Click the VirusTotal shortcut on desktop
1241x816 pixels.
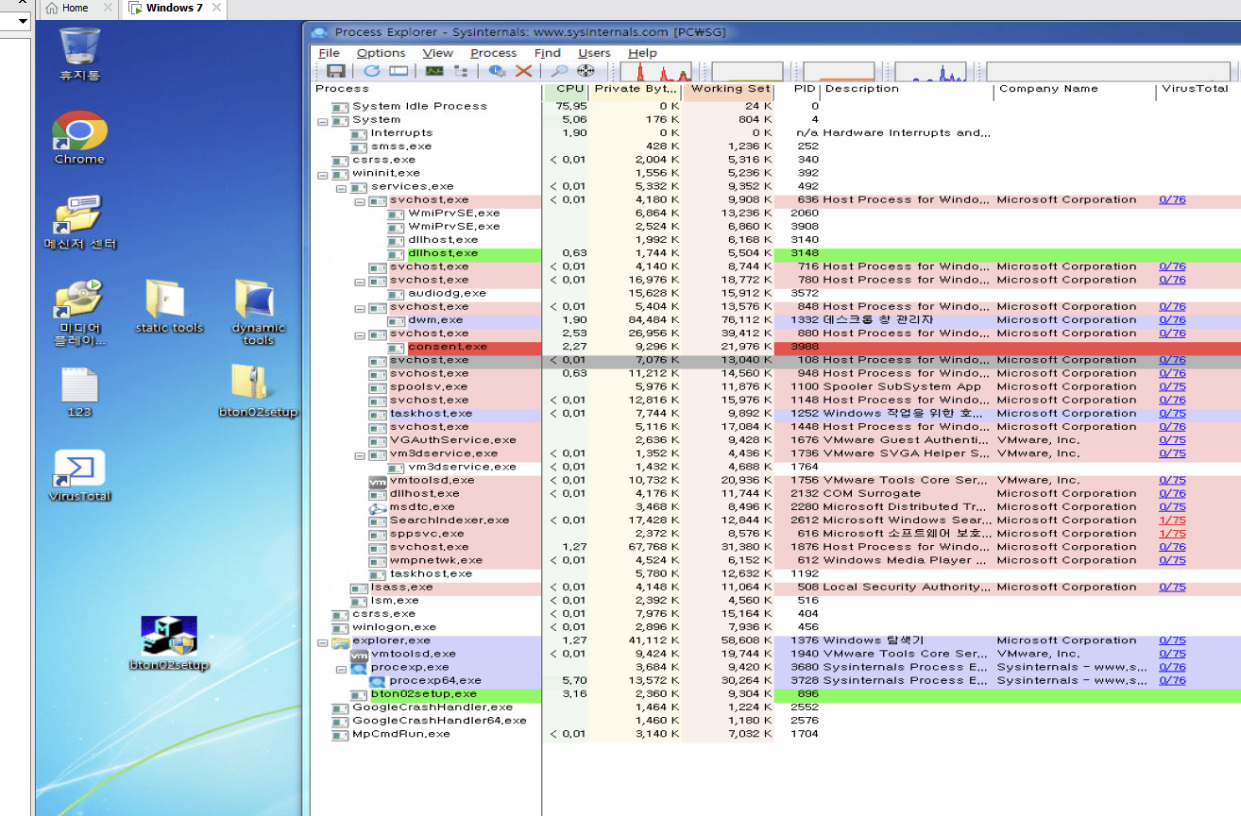coord(80,476)
